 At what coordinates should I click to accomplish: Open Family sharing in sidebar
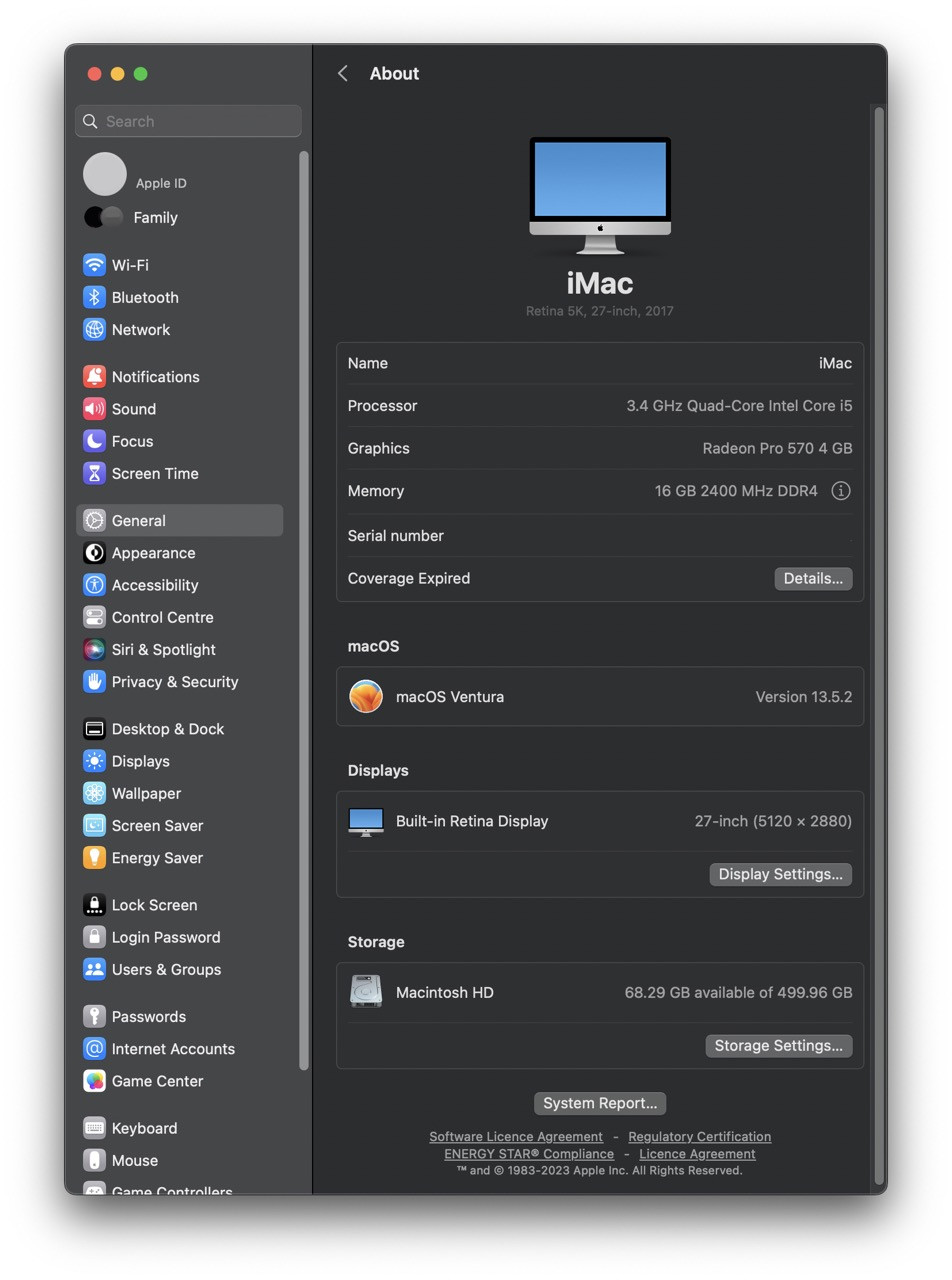coord(131,217)
